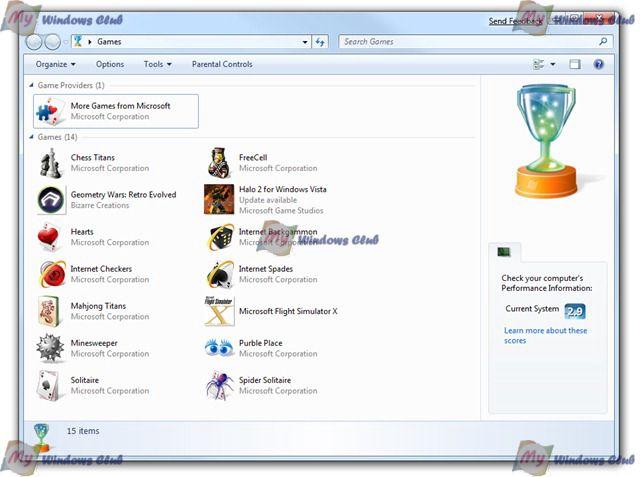Click the Spider Solitaire title text
This screenshot has width=640, height=477.
click(265, 380)
